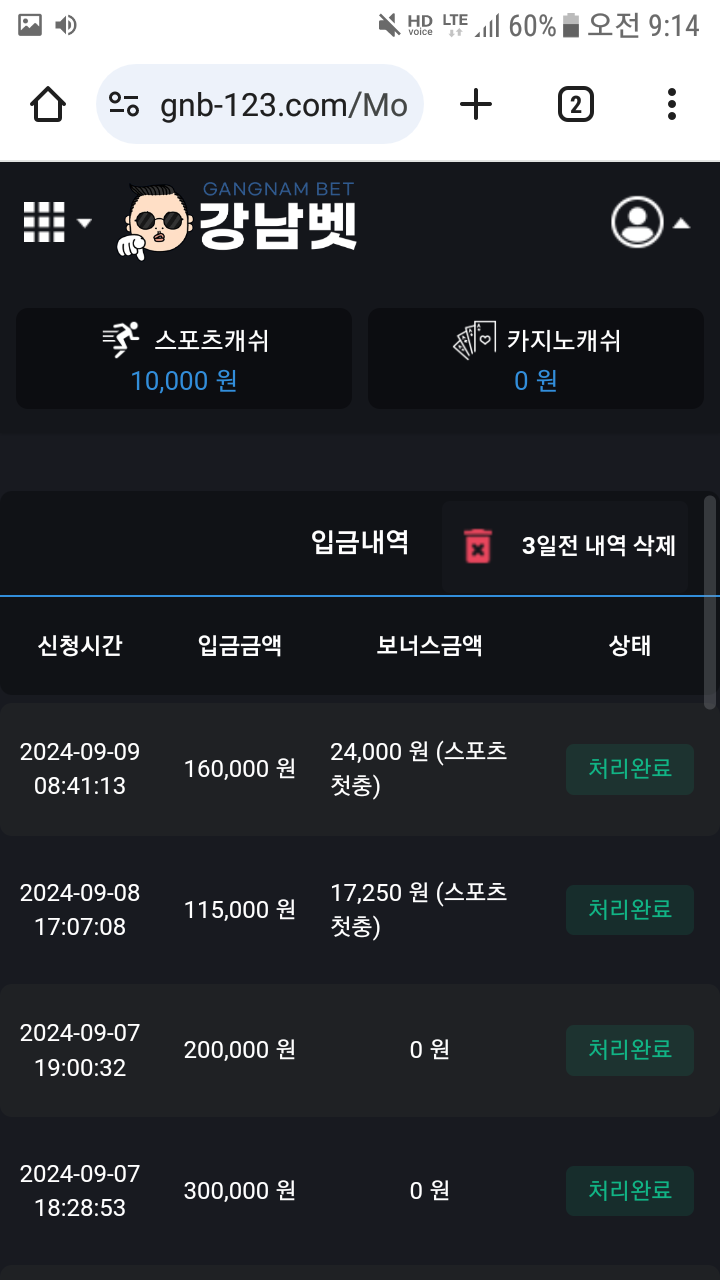This screenshot has height=1280, width=720.
Task: Click the 3일전 내역 삭제 button
Action: point(598,546)
